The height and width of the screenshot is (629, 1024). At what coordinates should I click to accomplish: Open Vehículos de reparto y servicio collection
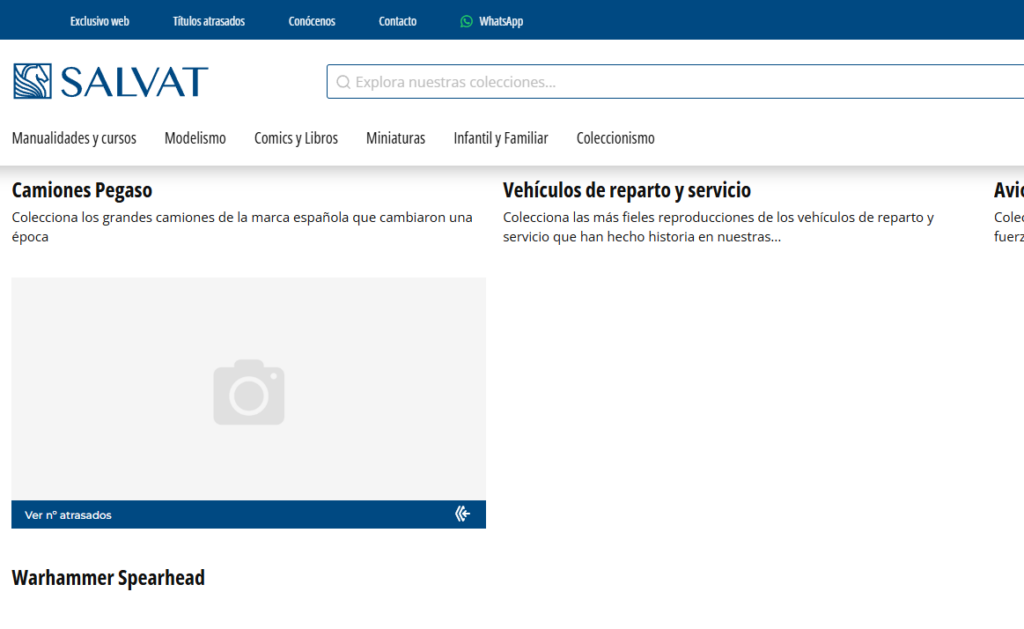click(x=626, y=190)
